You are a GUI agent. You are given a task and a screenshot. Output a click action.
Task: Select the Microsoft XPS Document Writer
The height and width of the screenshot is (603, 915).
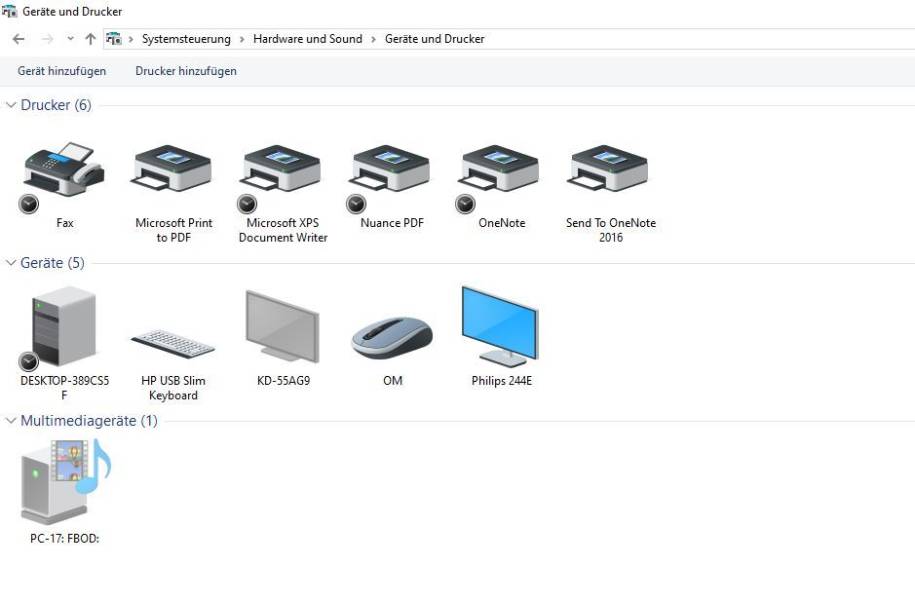coord(281,170)
